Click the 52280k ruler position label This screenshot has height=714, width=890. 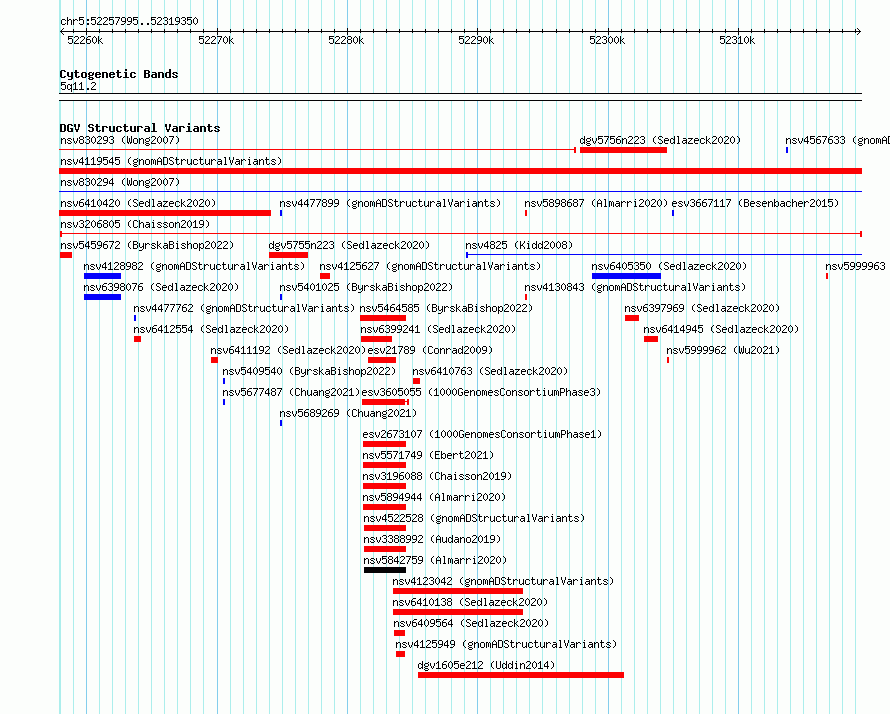coord(346,40)
